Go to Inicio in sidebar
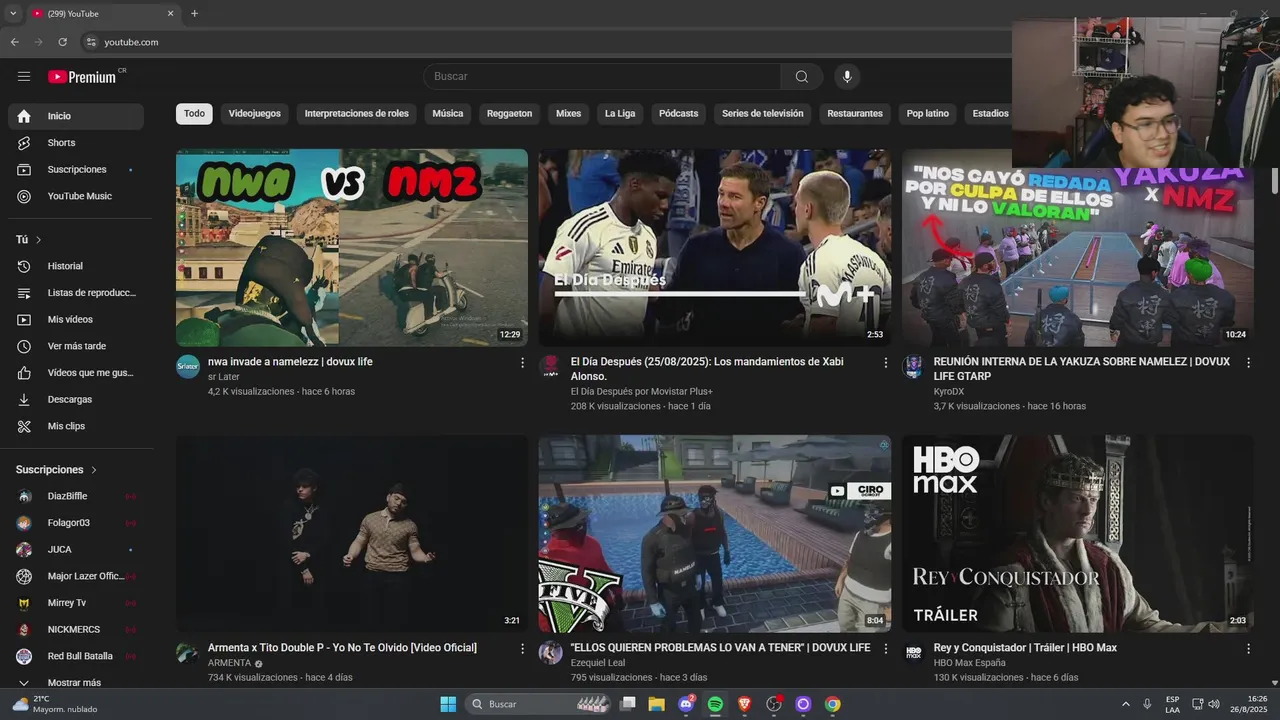This screenshot has width=1280, height=720. [76, 116]
